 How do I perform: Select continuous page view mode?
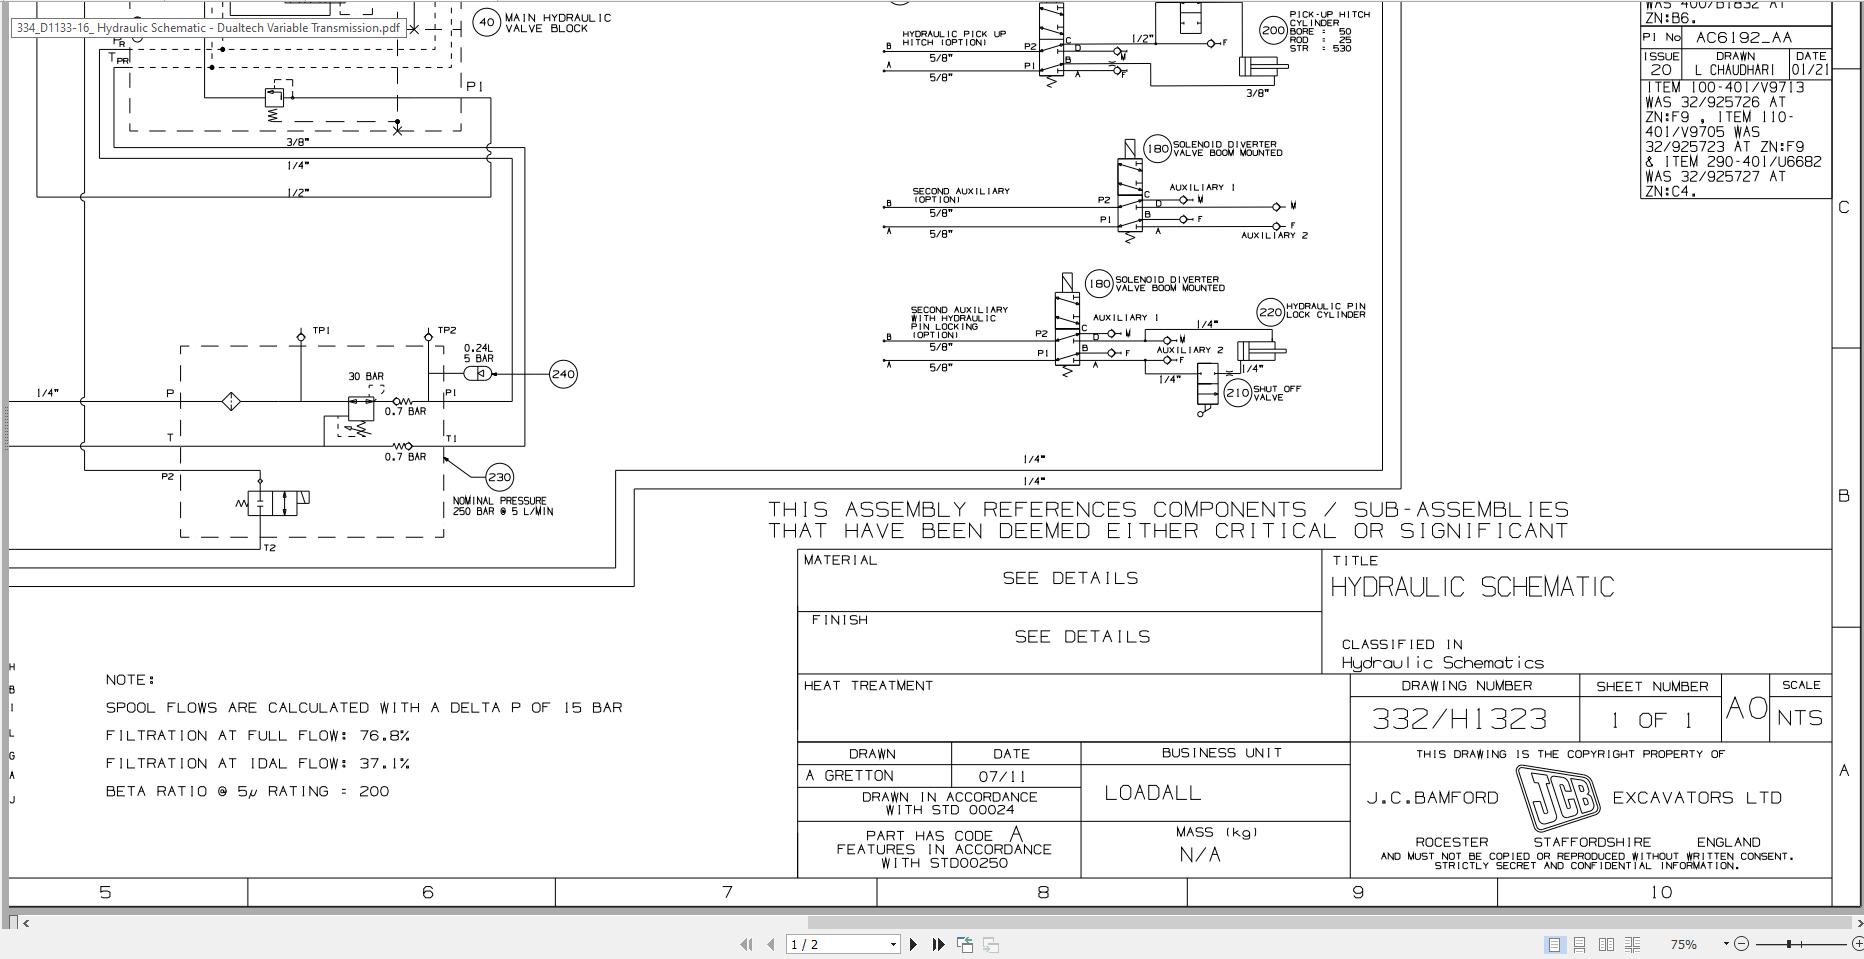[1580, 944]
